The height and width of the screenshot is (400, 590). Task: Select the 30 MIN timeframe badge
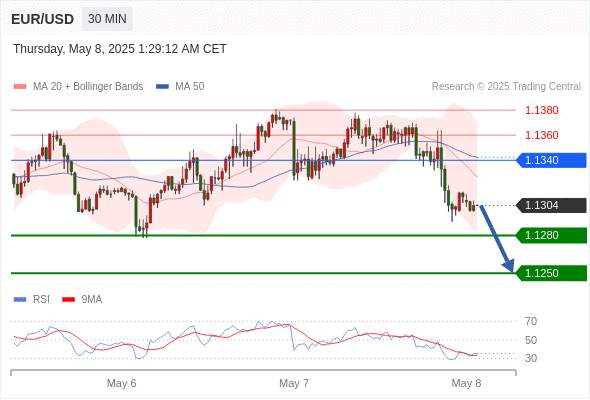coord(107,18)
